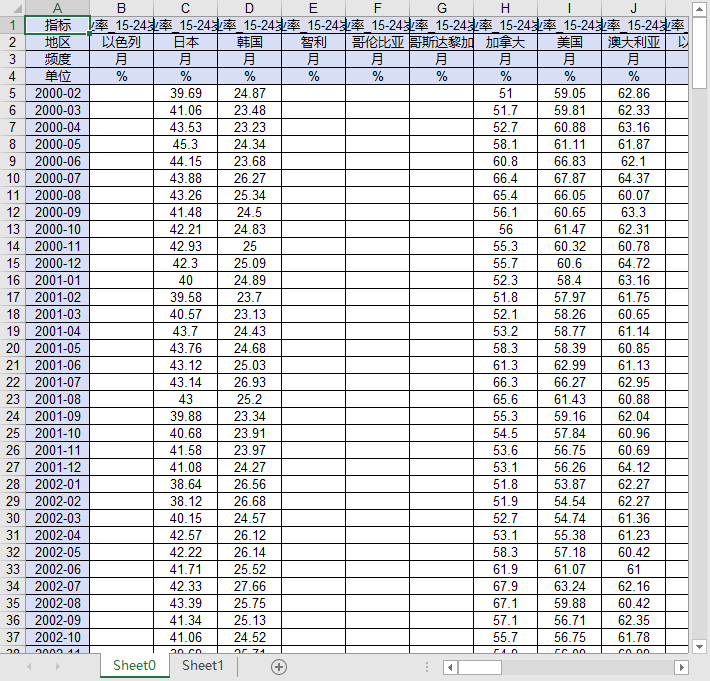Select column B header
710x681 pixels.
tap(121, 8)
